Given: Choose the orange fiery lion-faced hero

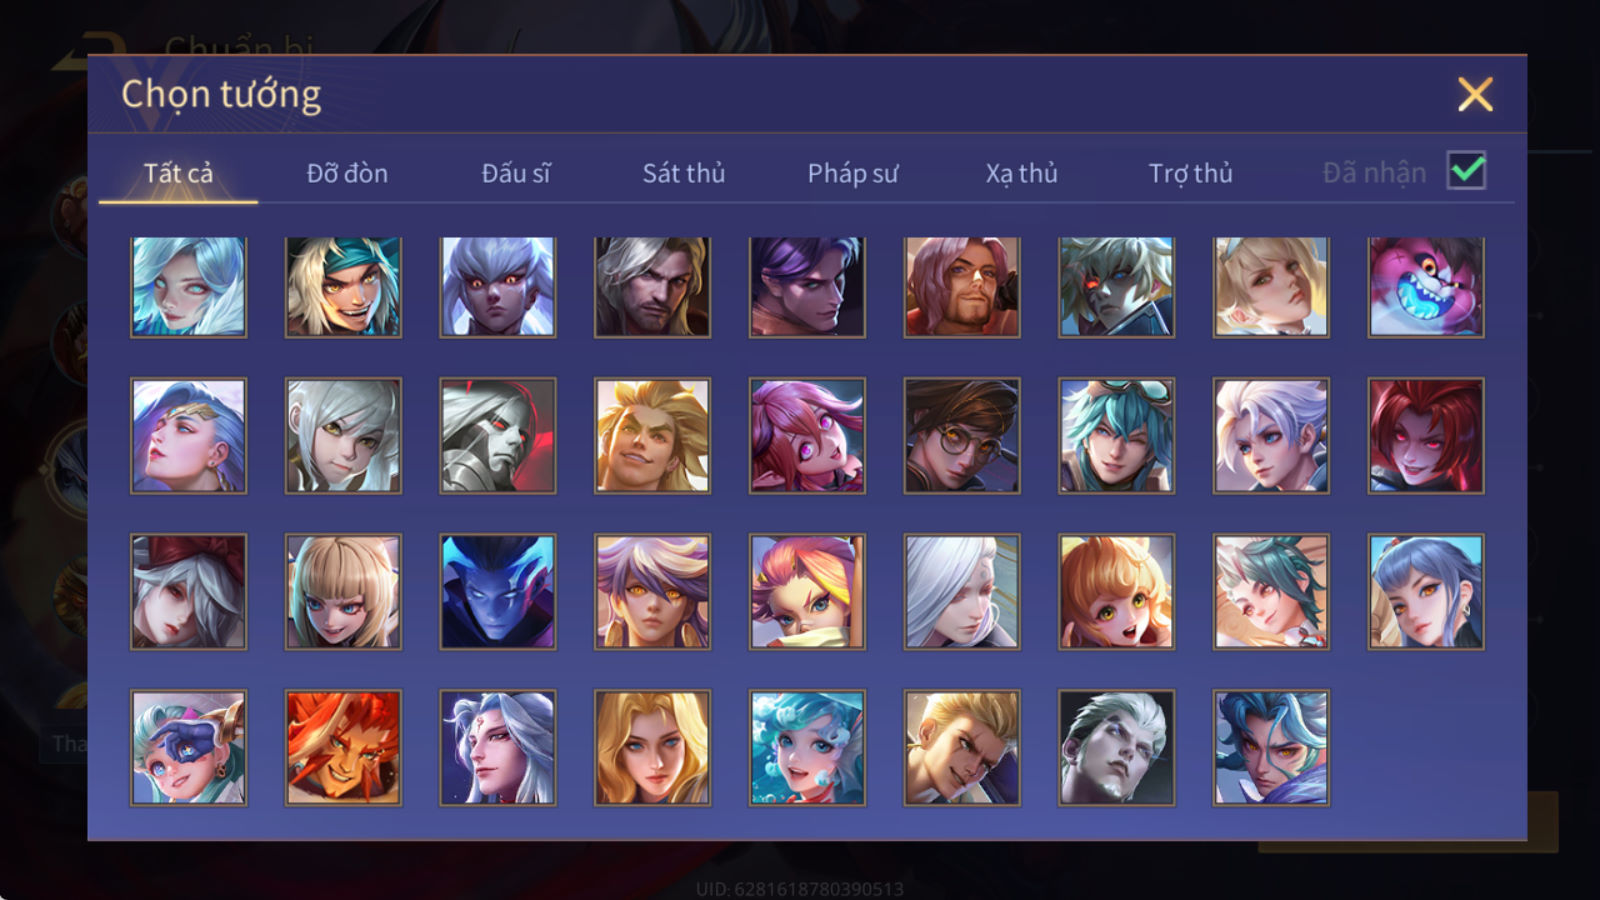Looking at the screenshot, I should click(x=343, y=747).
